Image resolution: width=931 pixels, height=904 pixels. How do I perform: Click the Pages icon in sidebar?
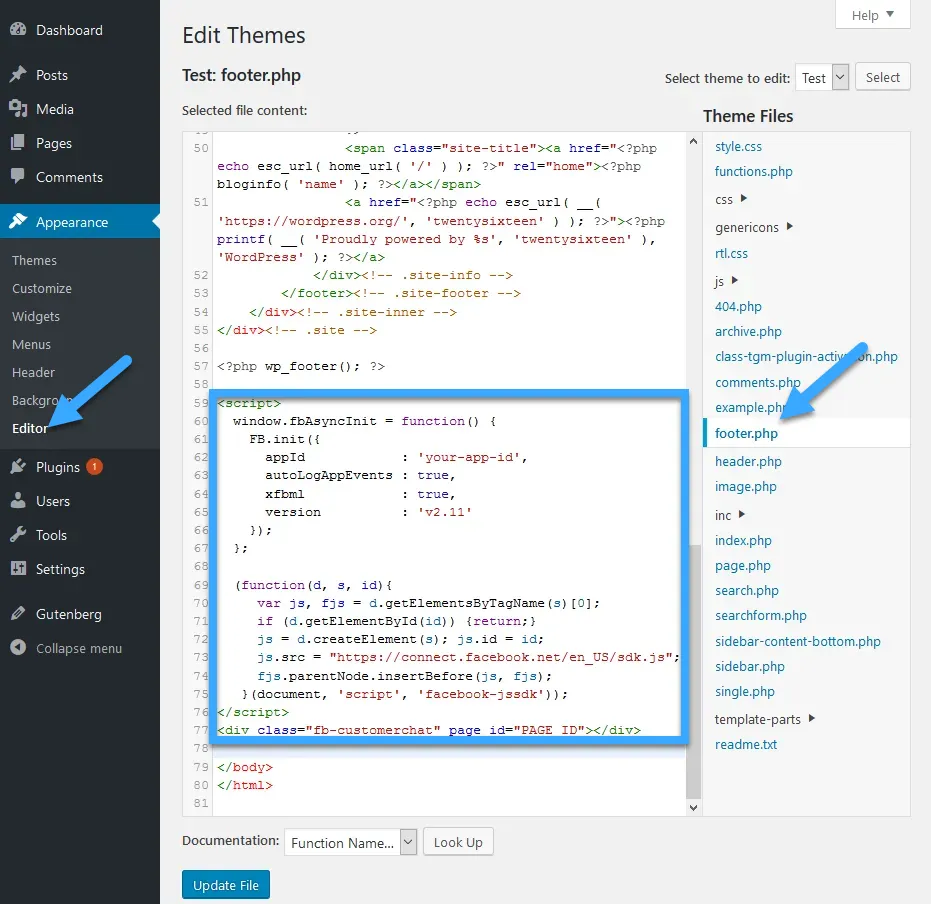(x=18, y=143)
